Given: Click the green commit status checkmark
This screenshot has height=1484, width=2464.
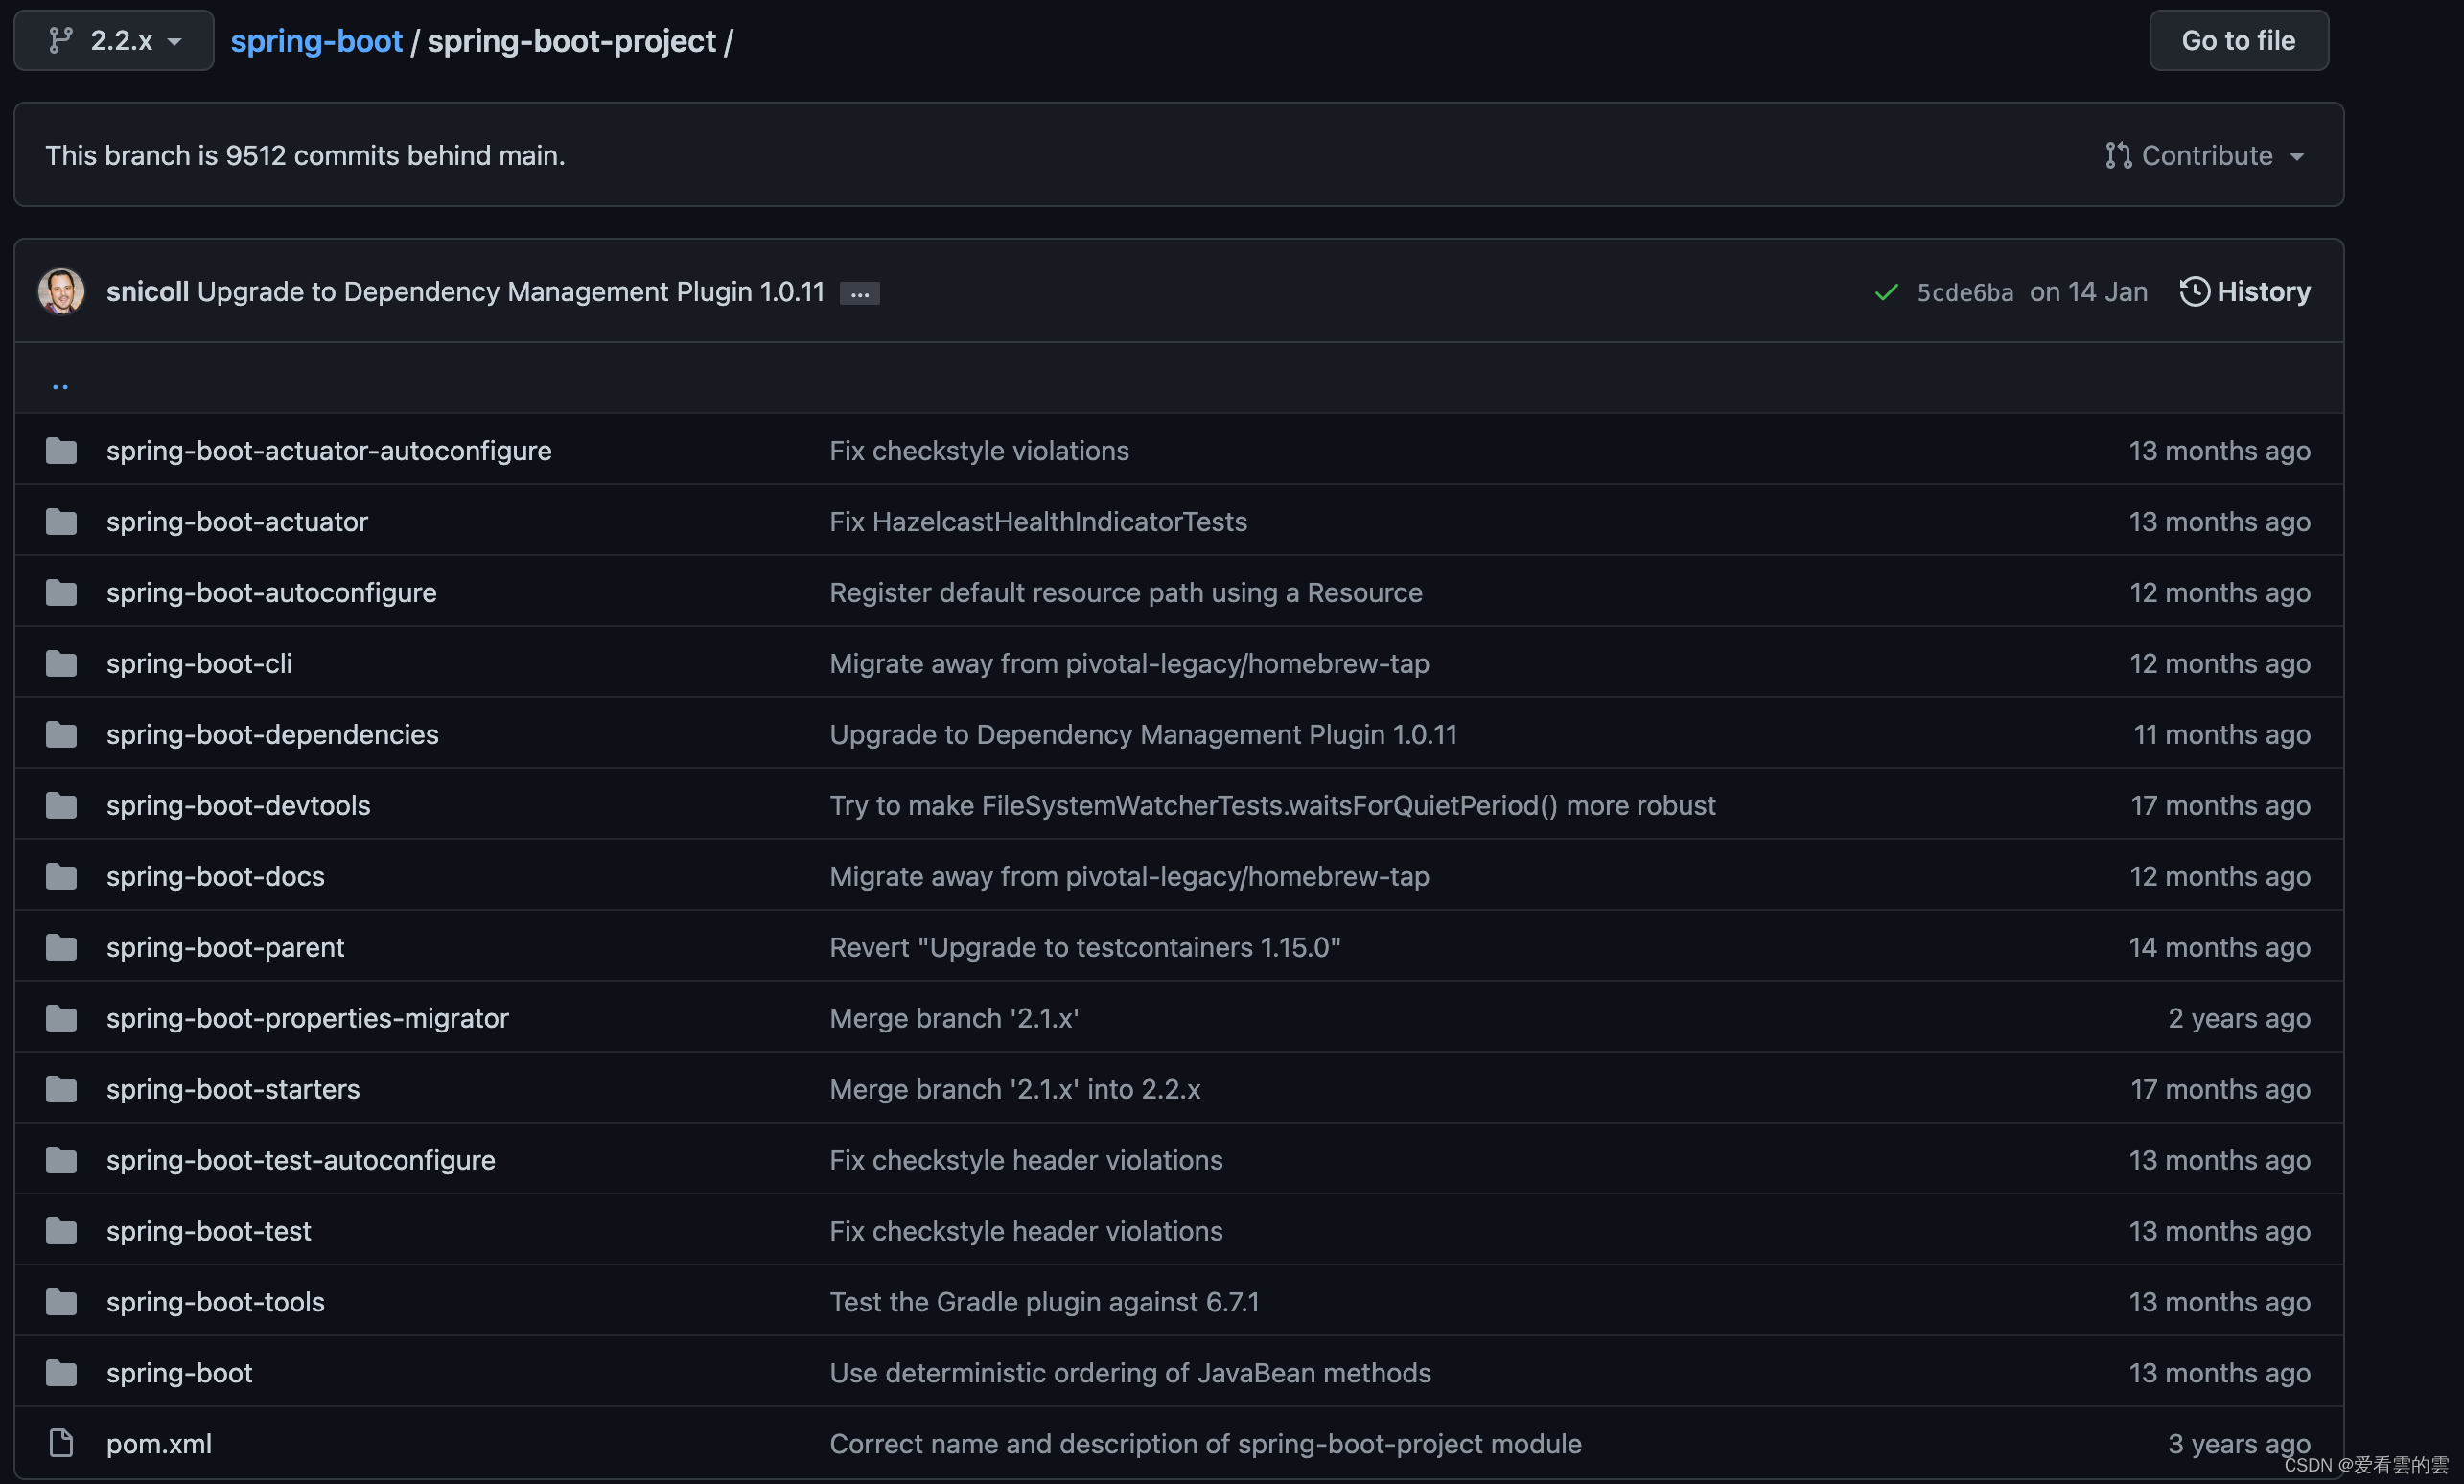Looking at the screenshot, I should (1886, 292).
